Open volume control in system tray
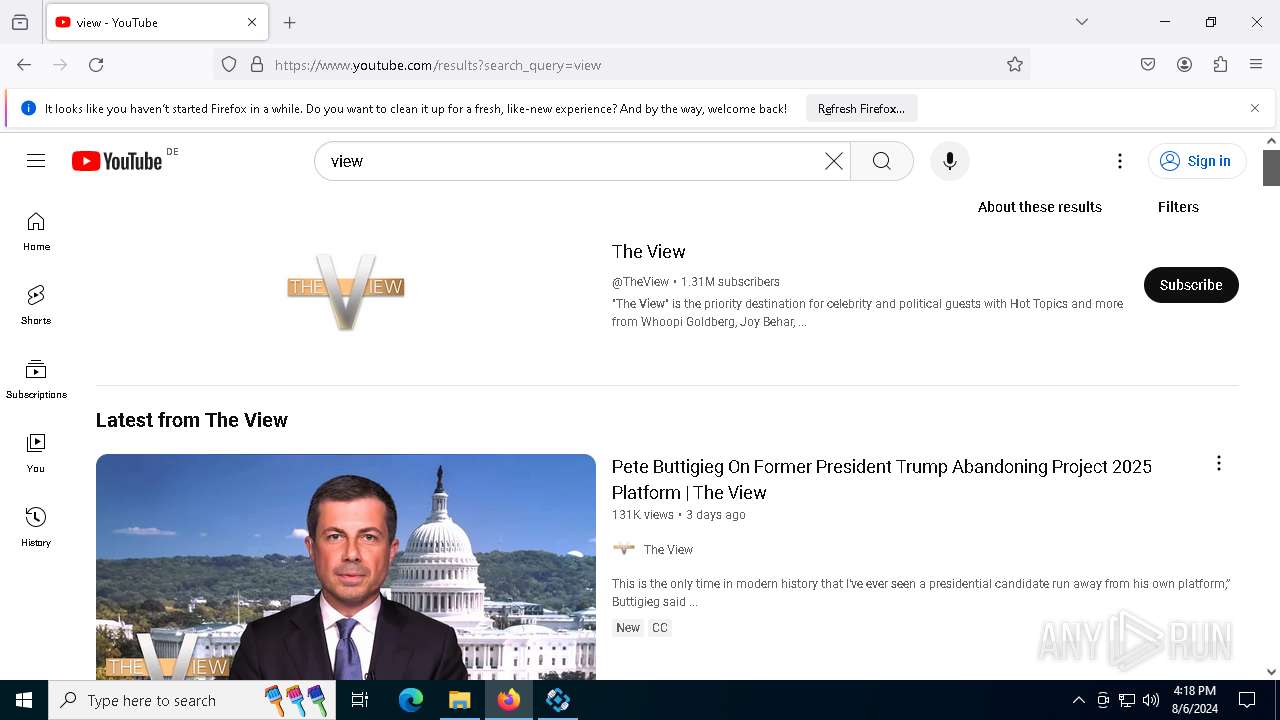 [1151, 700]
